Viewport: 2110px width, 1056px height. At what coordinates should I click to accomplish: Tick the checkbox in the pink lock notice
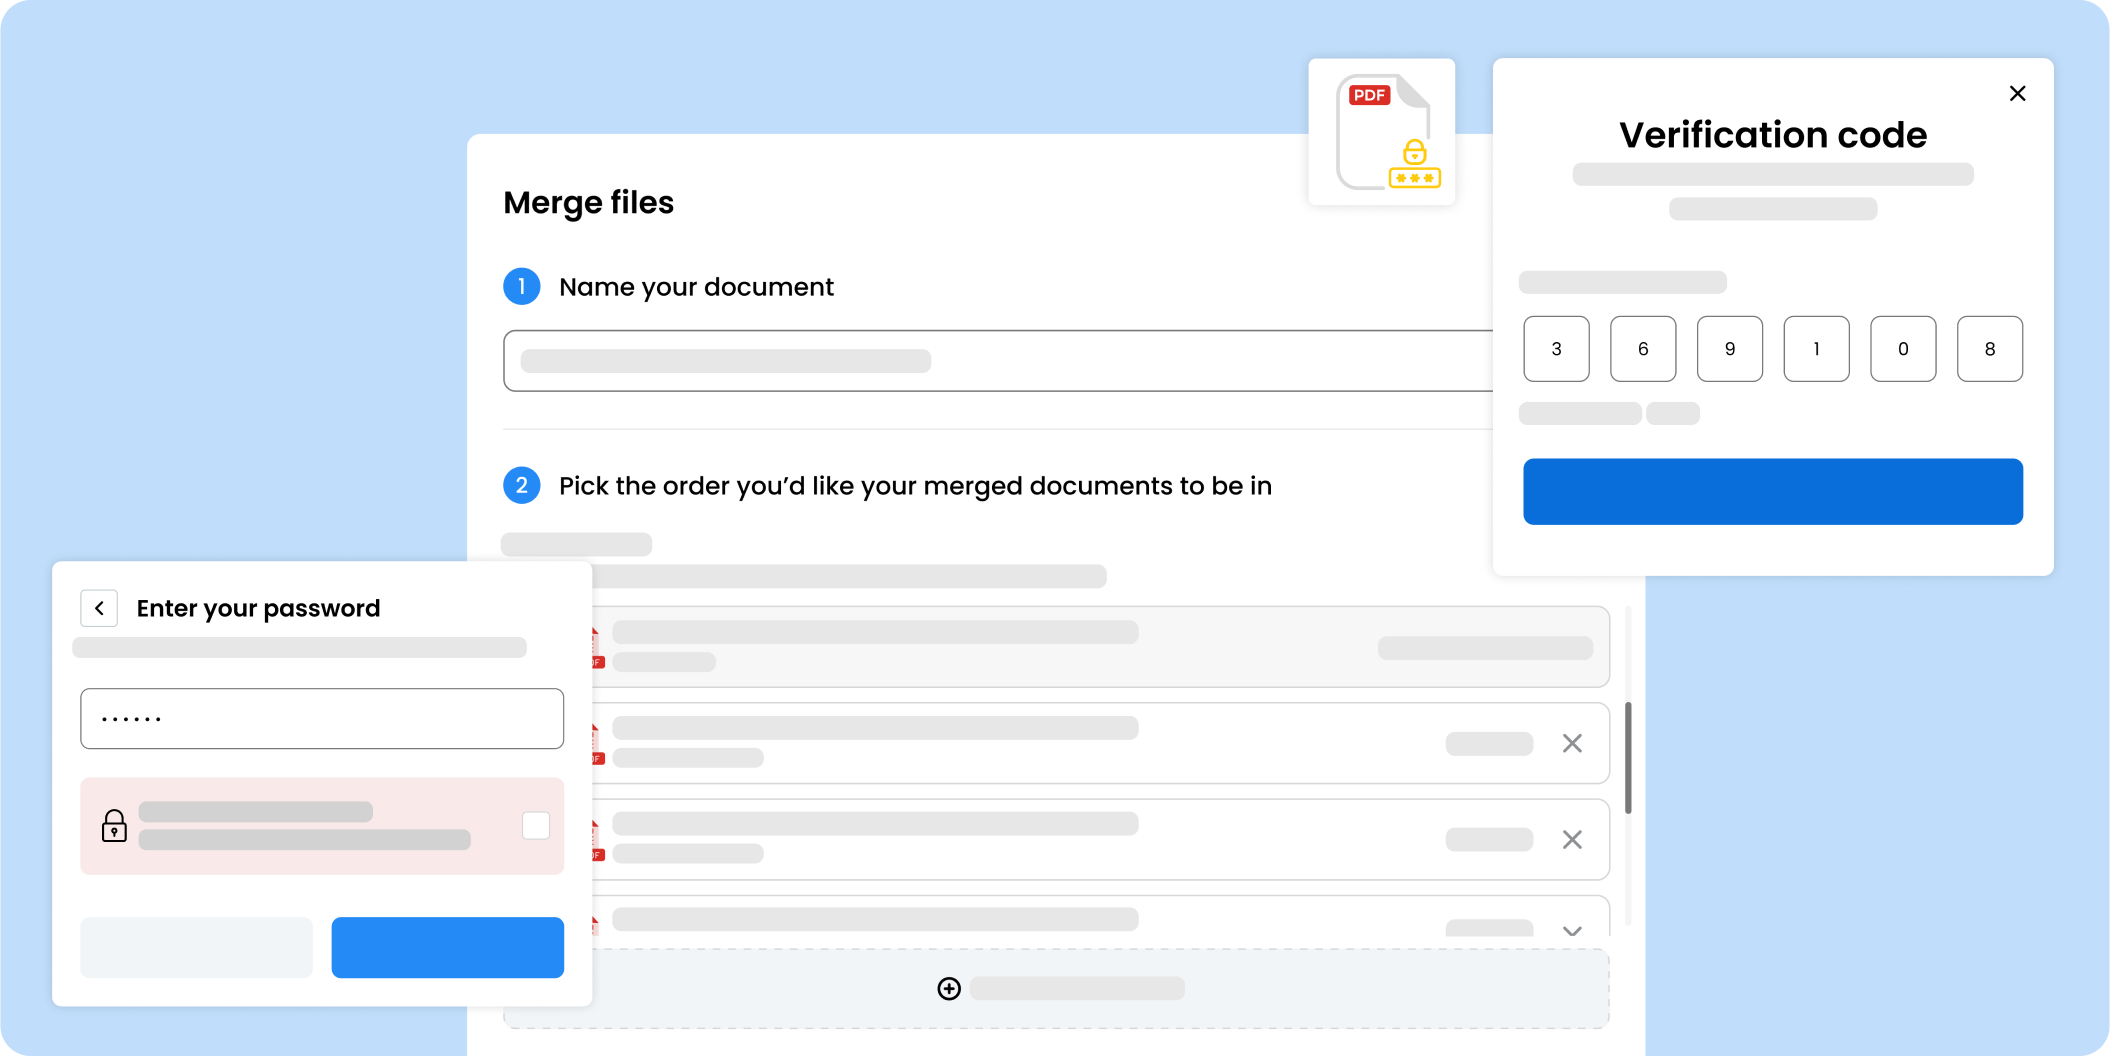tap(536, 825)
